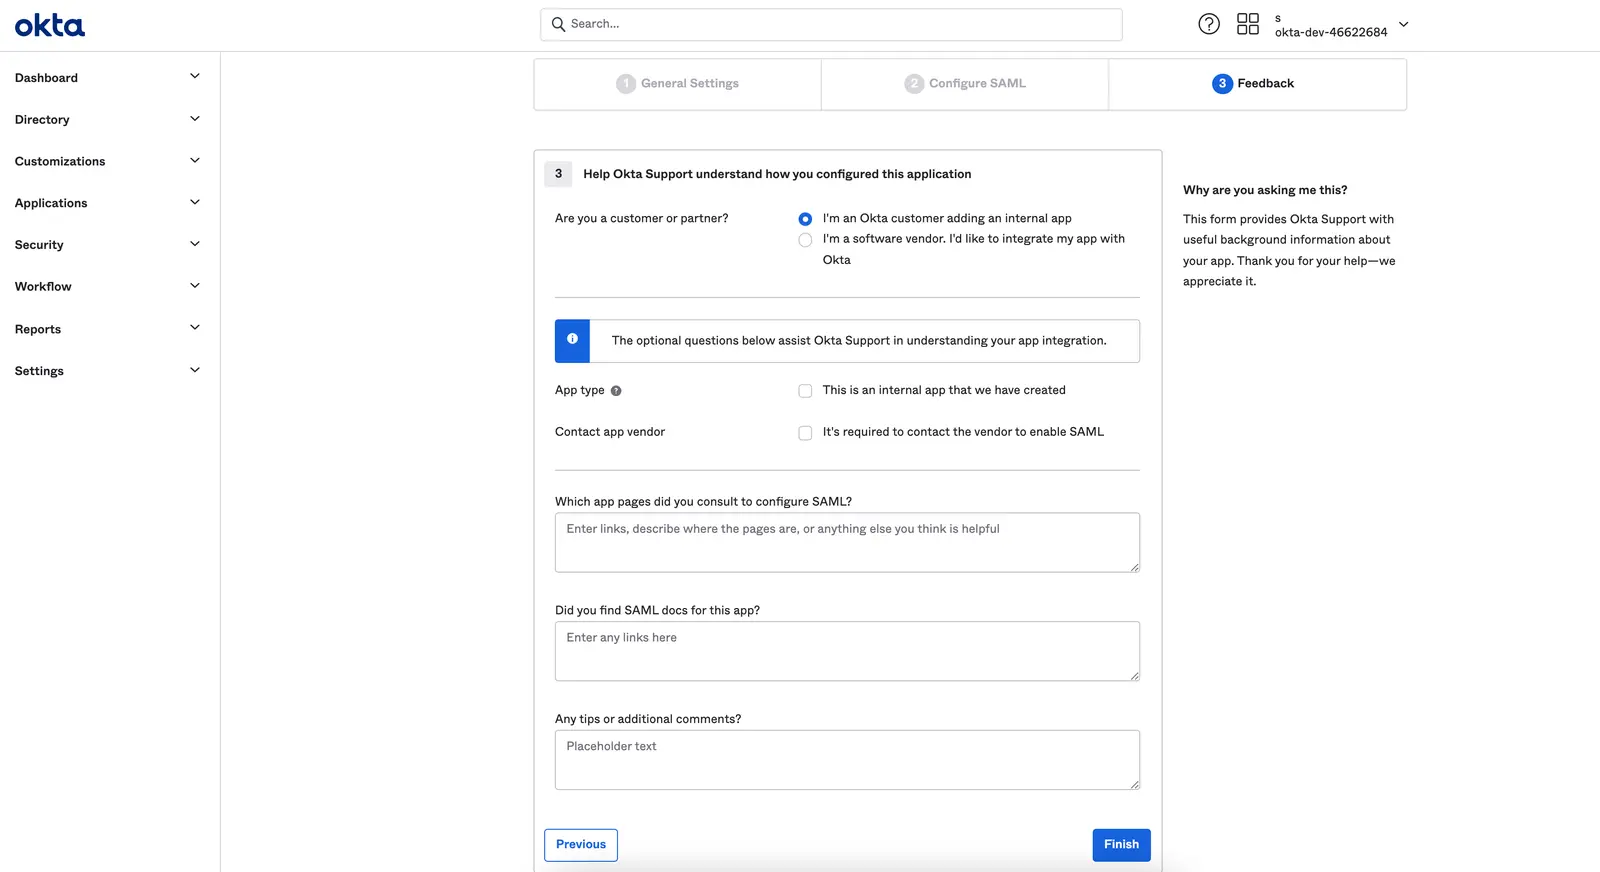The image size is (1600, 872).
Task: Click the 'Which app pages did you consult' text area
Action: coord(847,543)
